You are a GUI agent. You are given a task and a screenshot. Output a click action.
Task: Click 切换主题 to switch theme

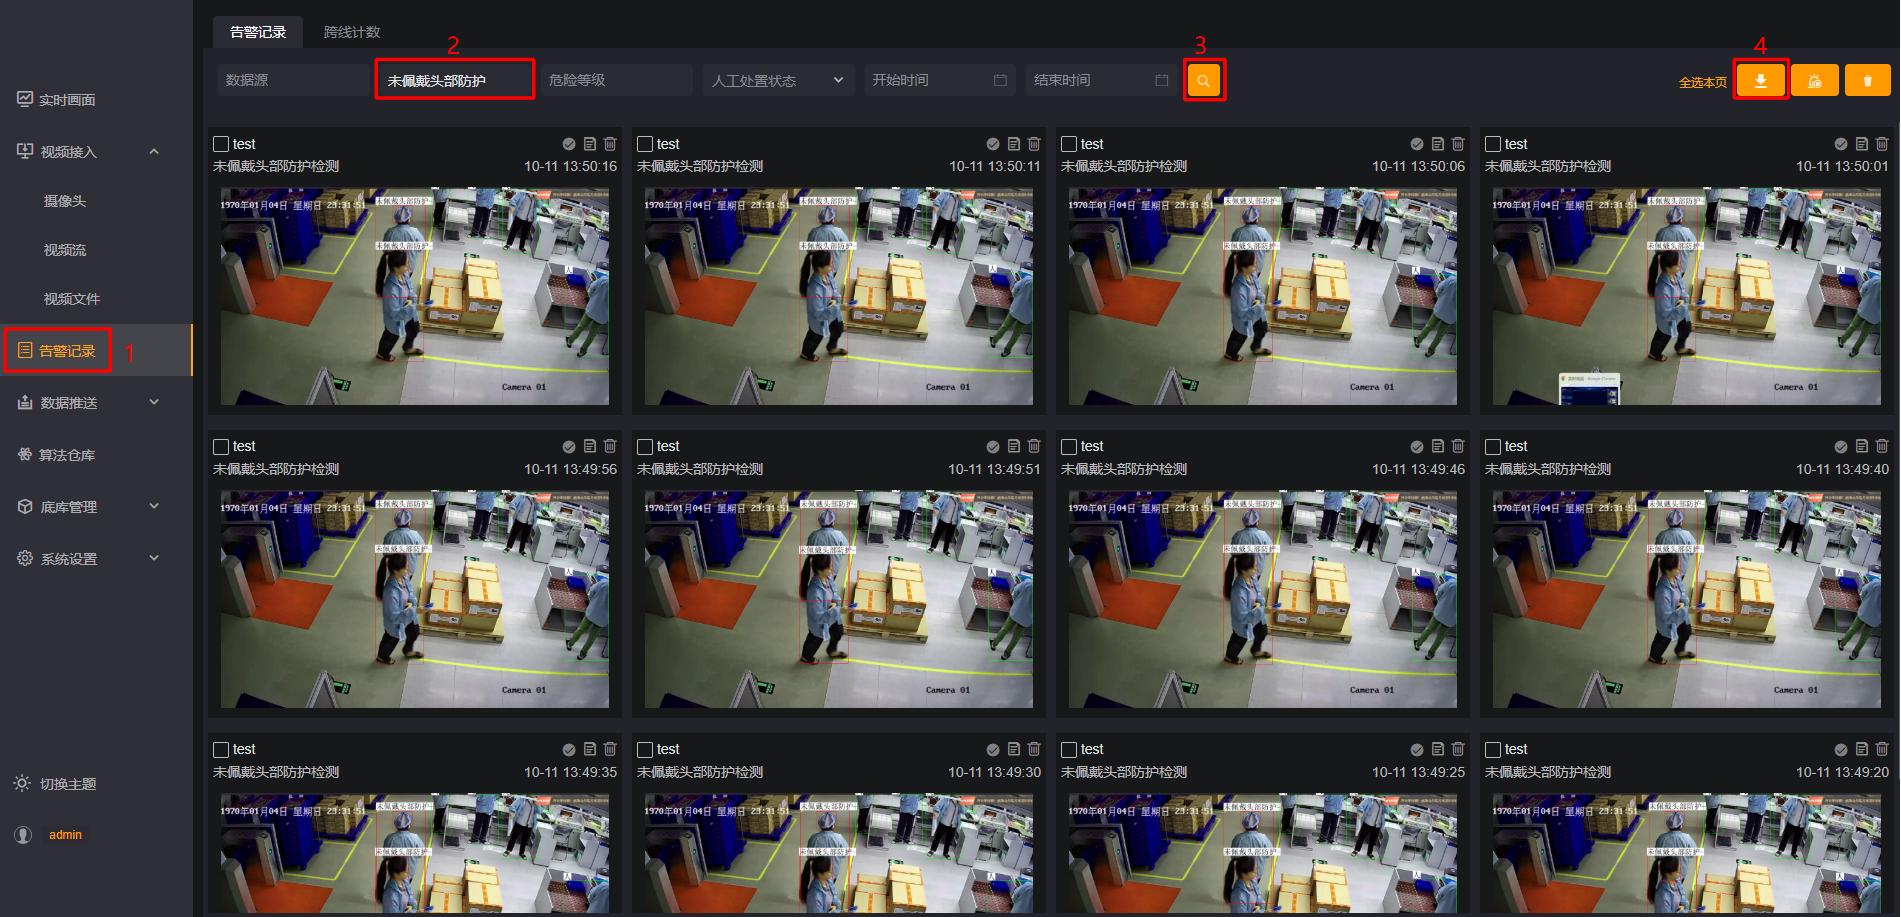[x=68, y=784]
